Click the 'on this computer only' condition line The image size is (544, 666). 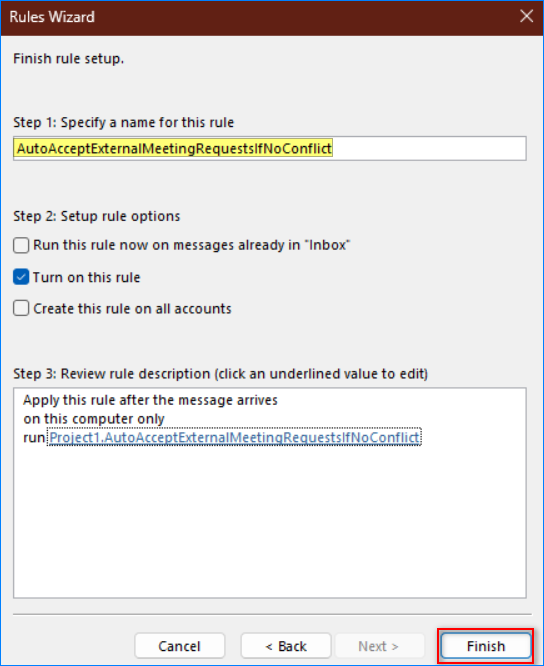pyautogui.click(x=94, y=419)
